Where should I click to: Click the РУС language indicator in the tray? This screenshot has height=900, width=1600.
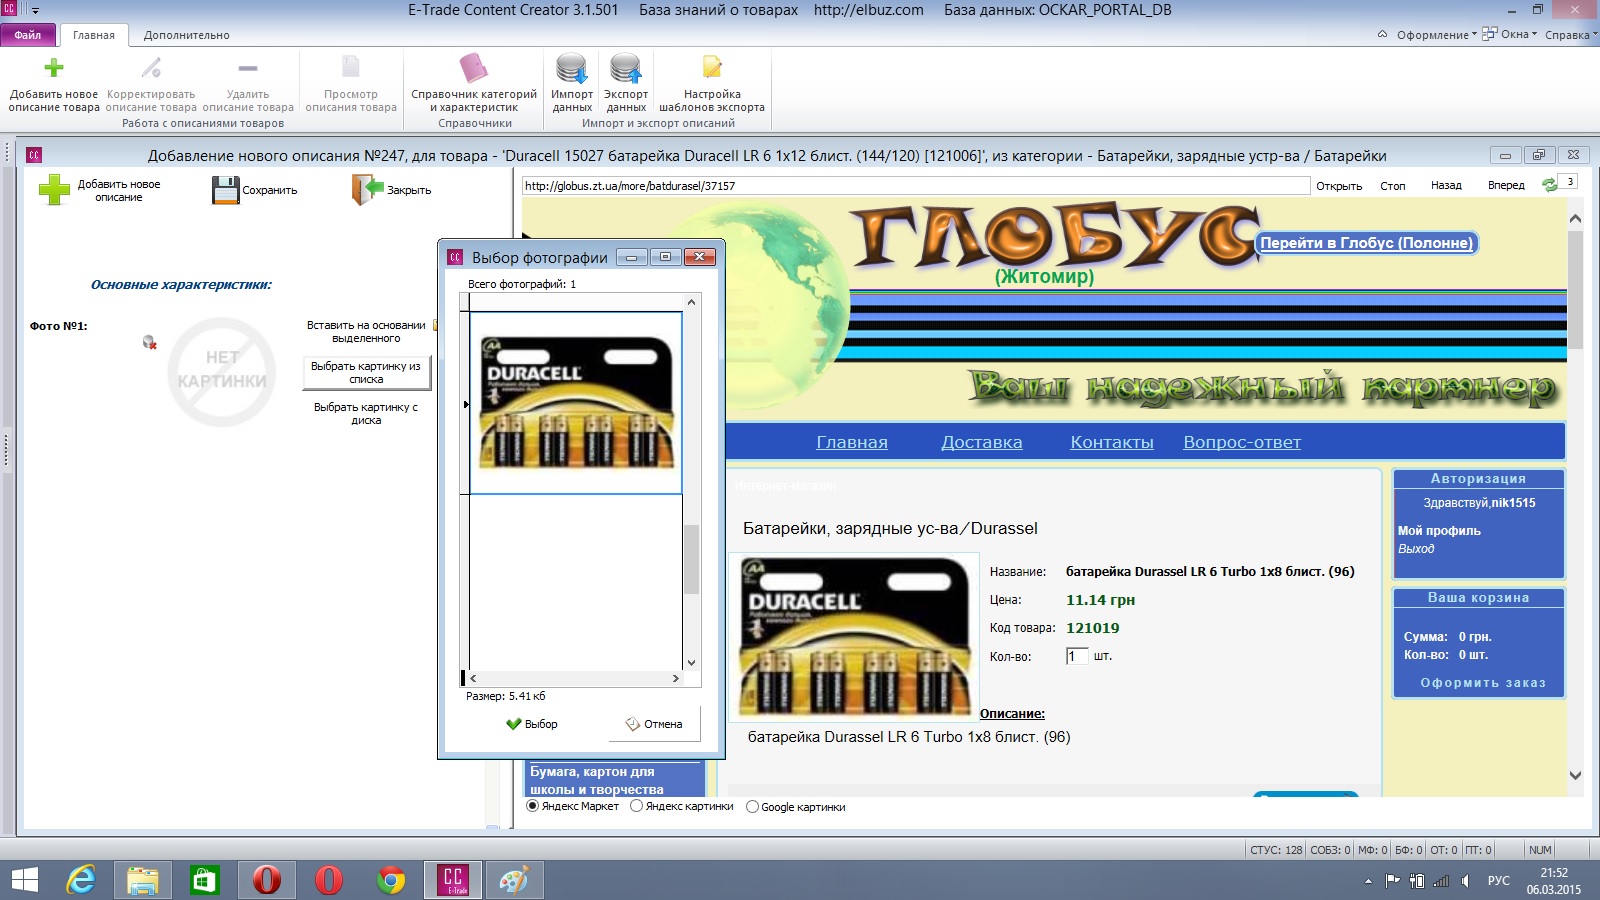pyautogui.click(x=1498, y=881)
